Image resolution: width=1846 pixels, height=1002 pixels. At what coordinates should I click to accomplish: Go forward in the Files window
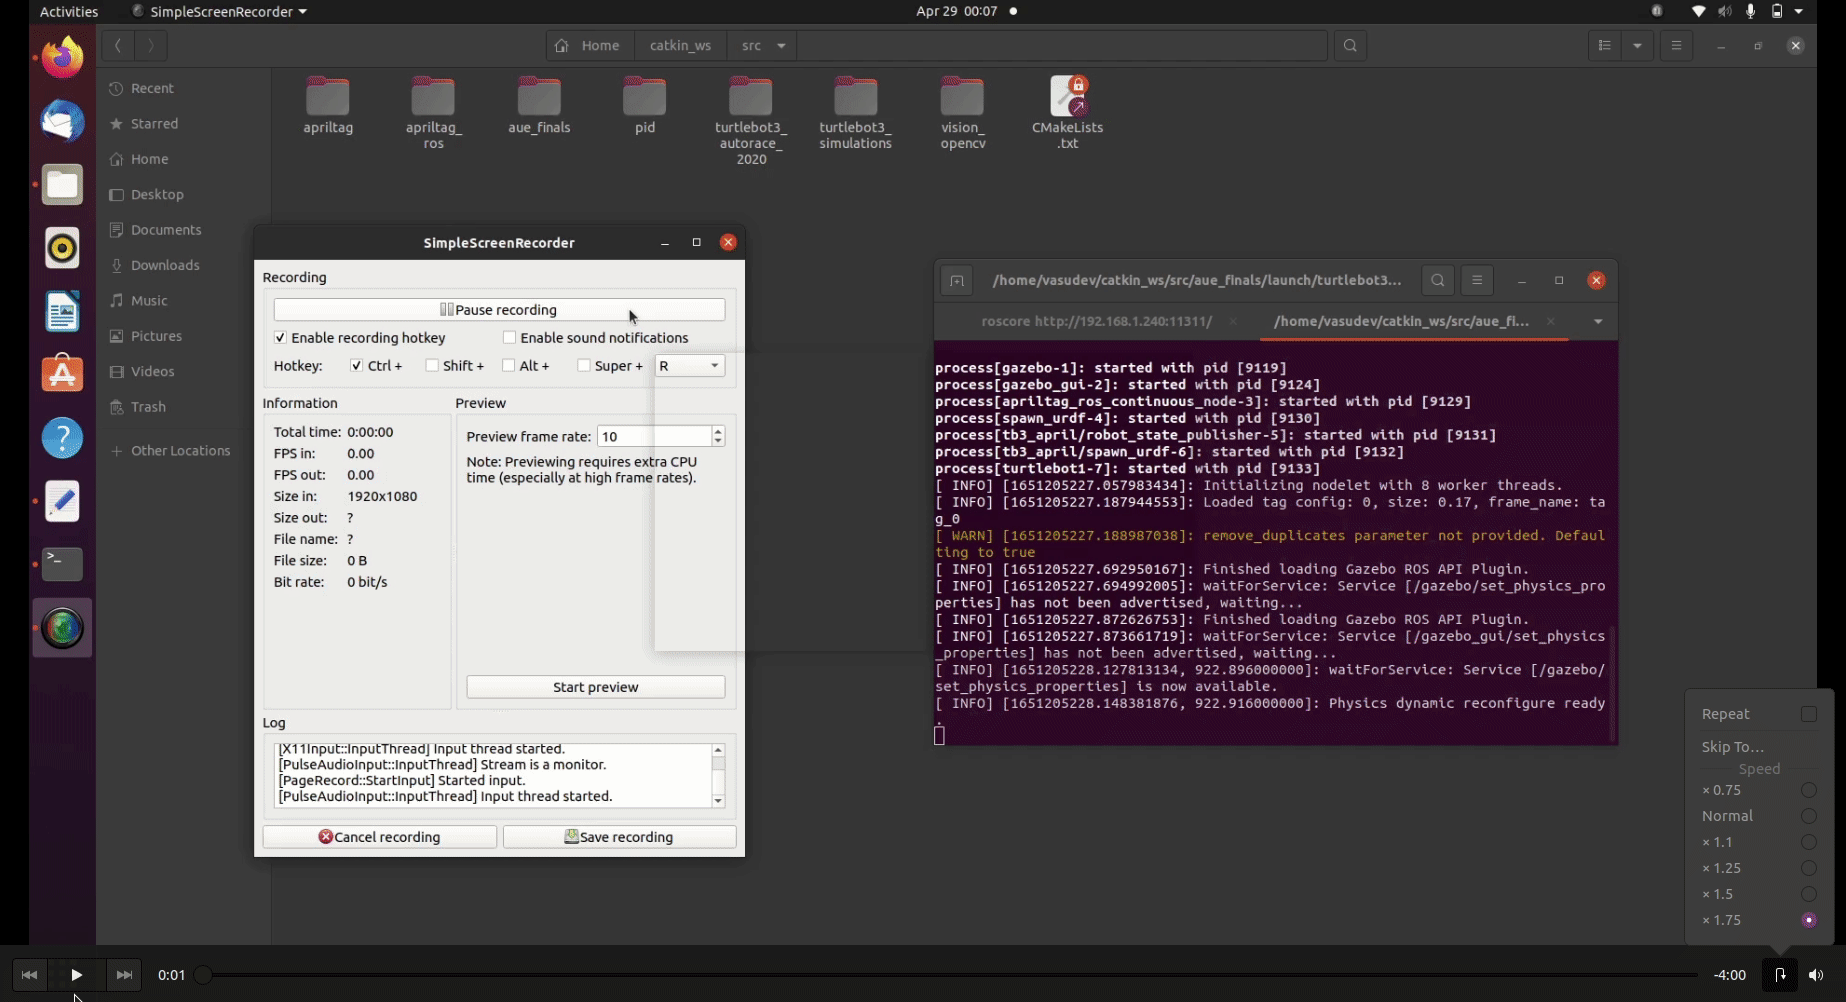[x=150, y=45]
